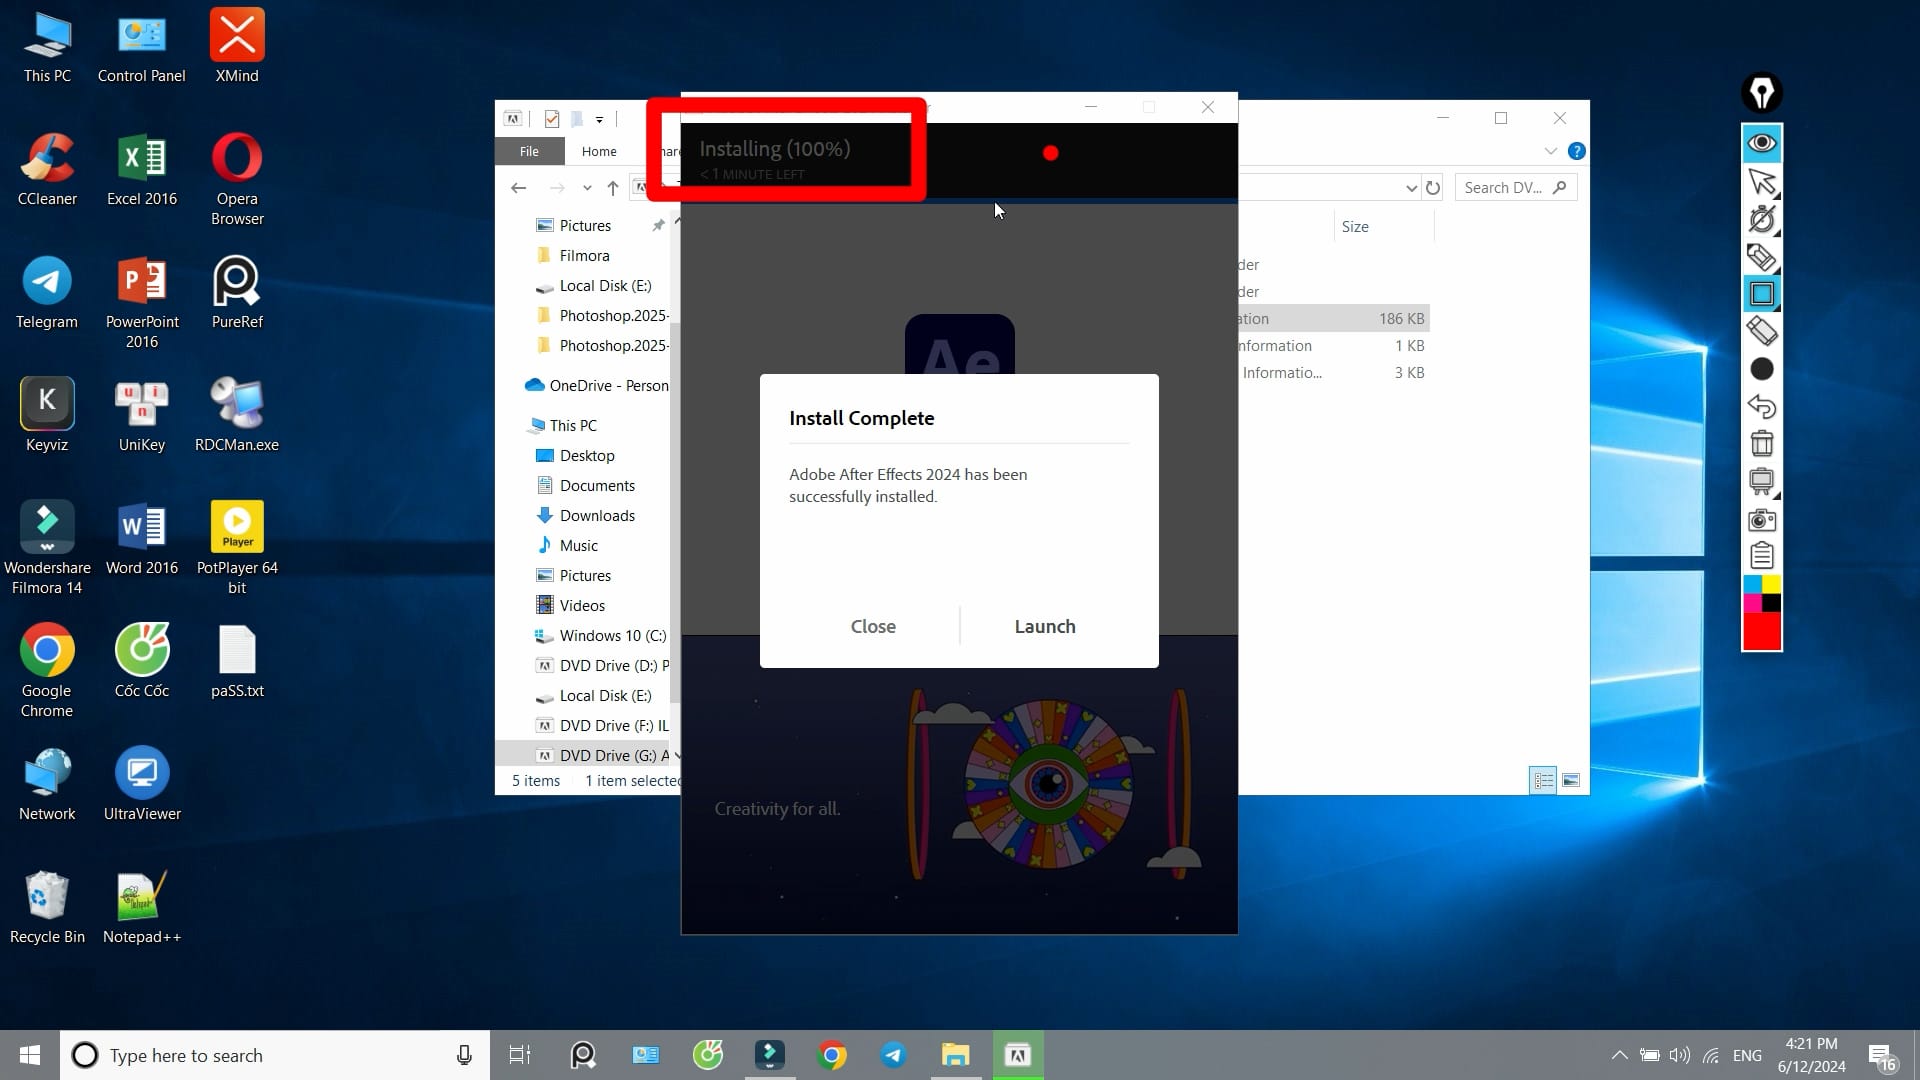Open the customize quick access toolbar dropdown
Viewport: 1920px width, 1080px height.
pos(600,119)
